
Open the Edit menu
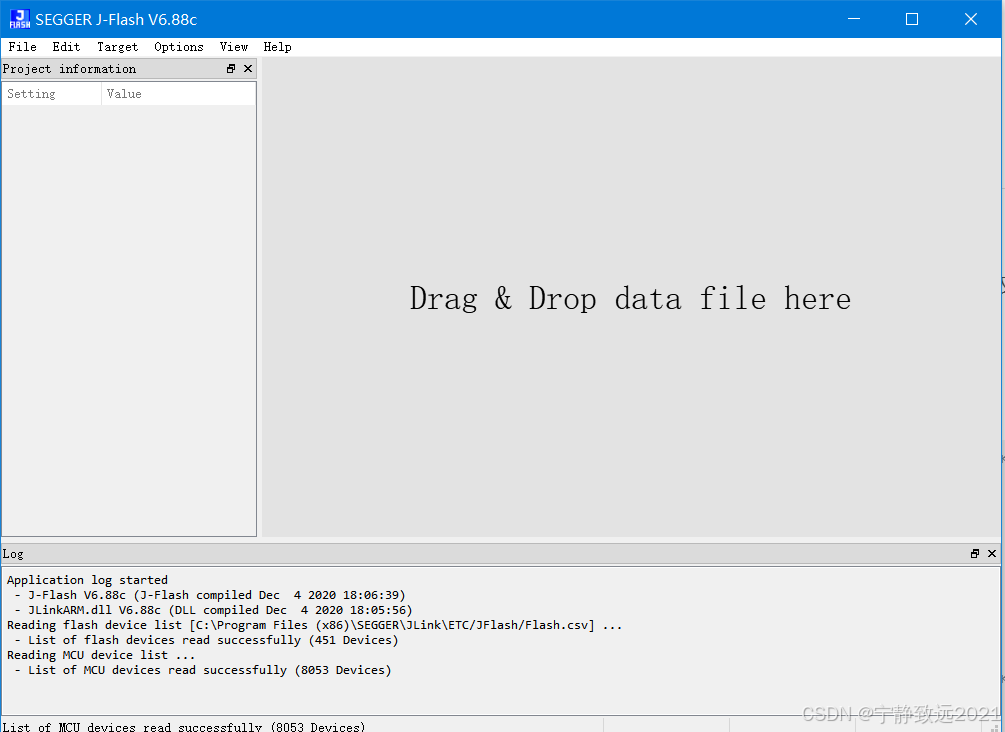point(66,47)
